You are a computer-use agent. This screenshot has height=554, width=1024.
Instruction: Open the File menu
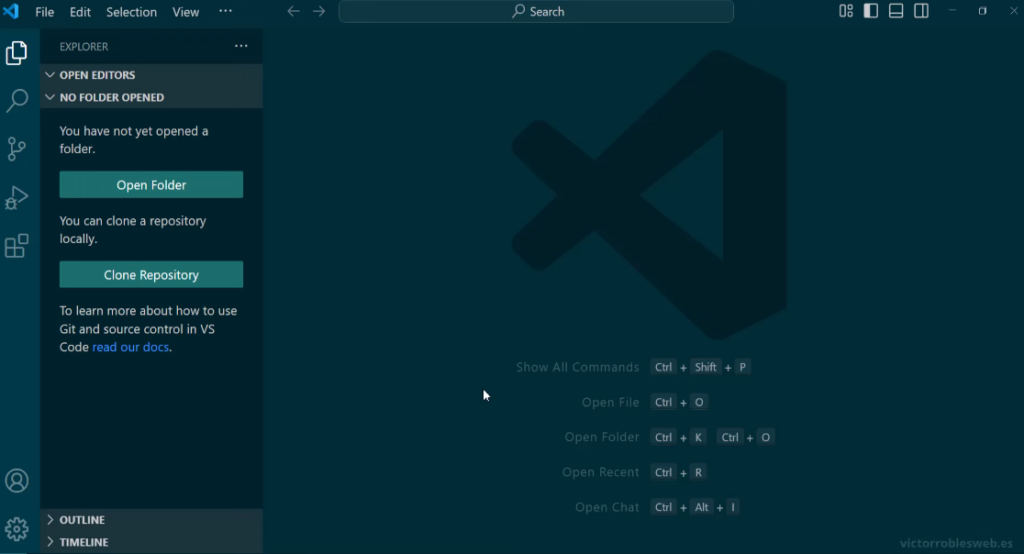pos(44,12)
